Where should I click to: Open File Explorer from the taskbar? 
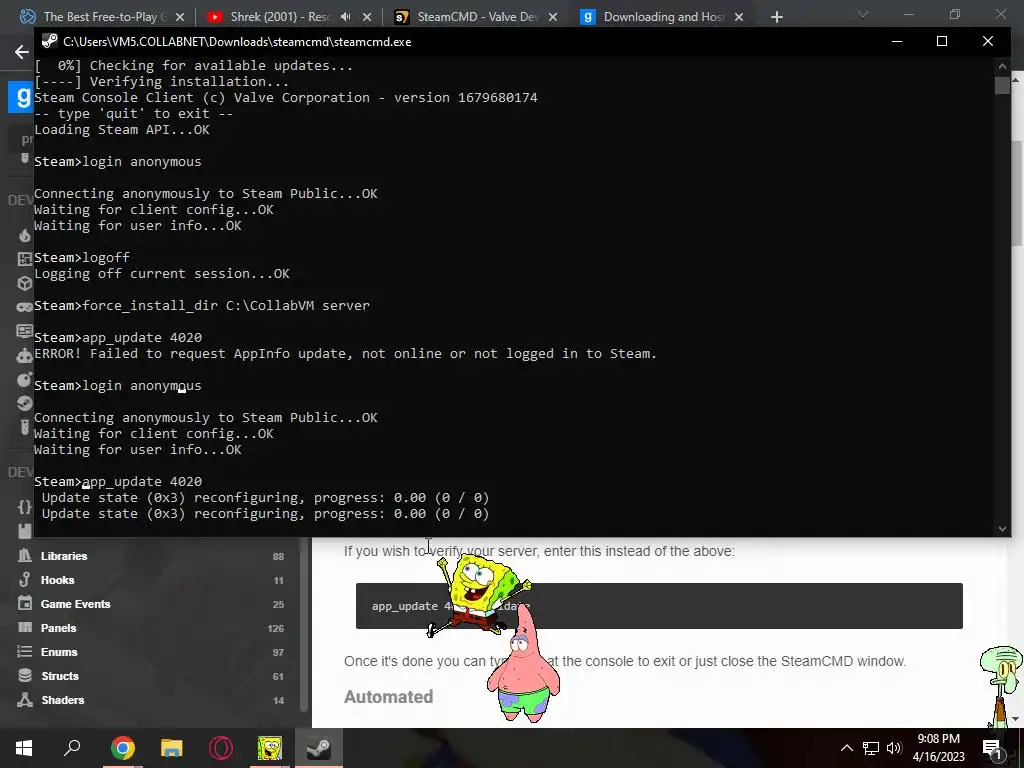click(172, 748)
